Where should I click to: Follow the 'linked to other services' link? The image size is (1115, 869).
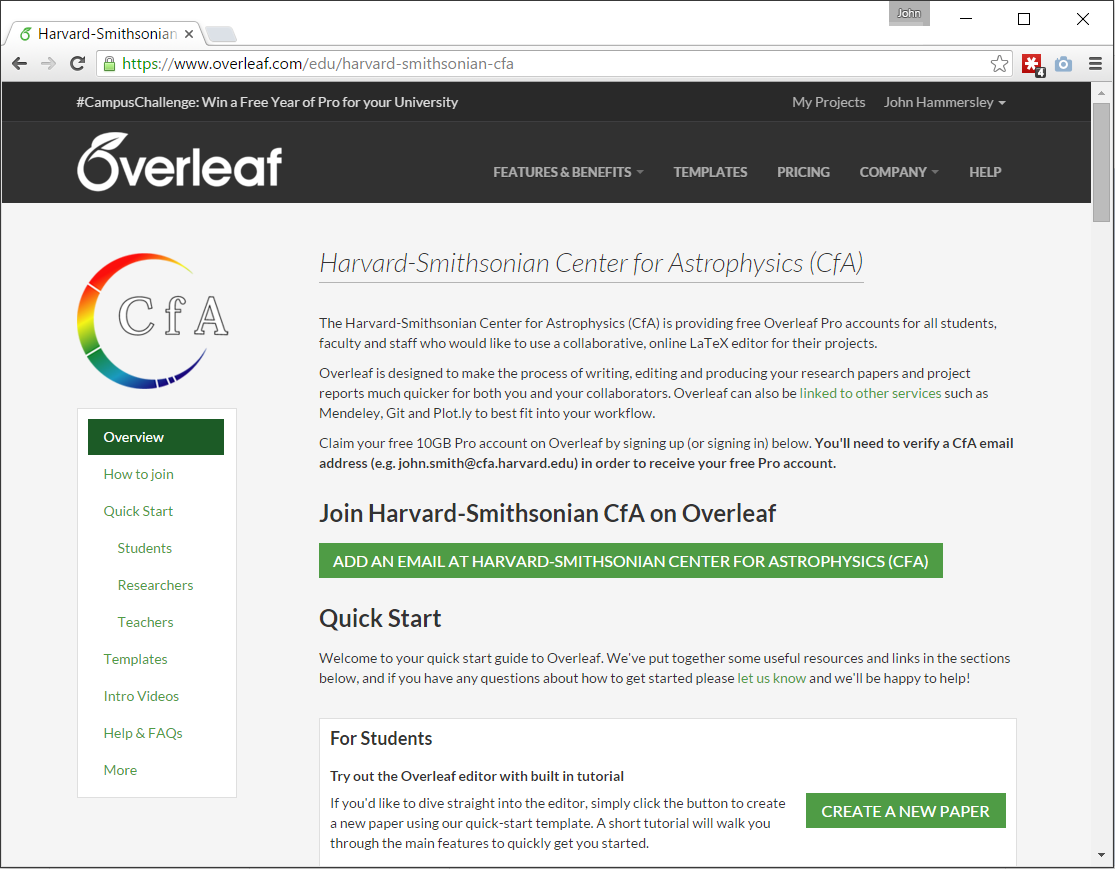click(870, 393)
